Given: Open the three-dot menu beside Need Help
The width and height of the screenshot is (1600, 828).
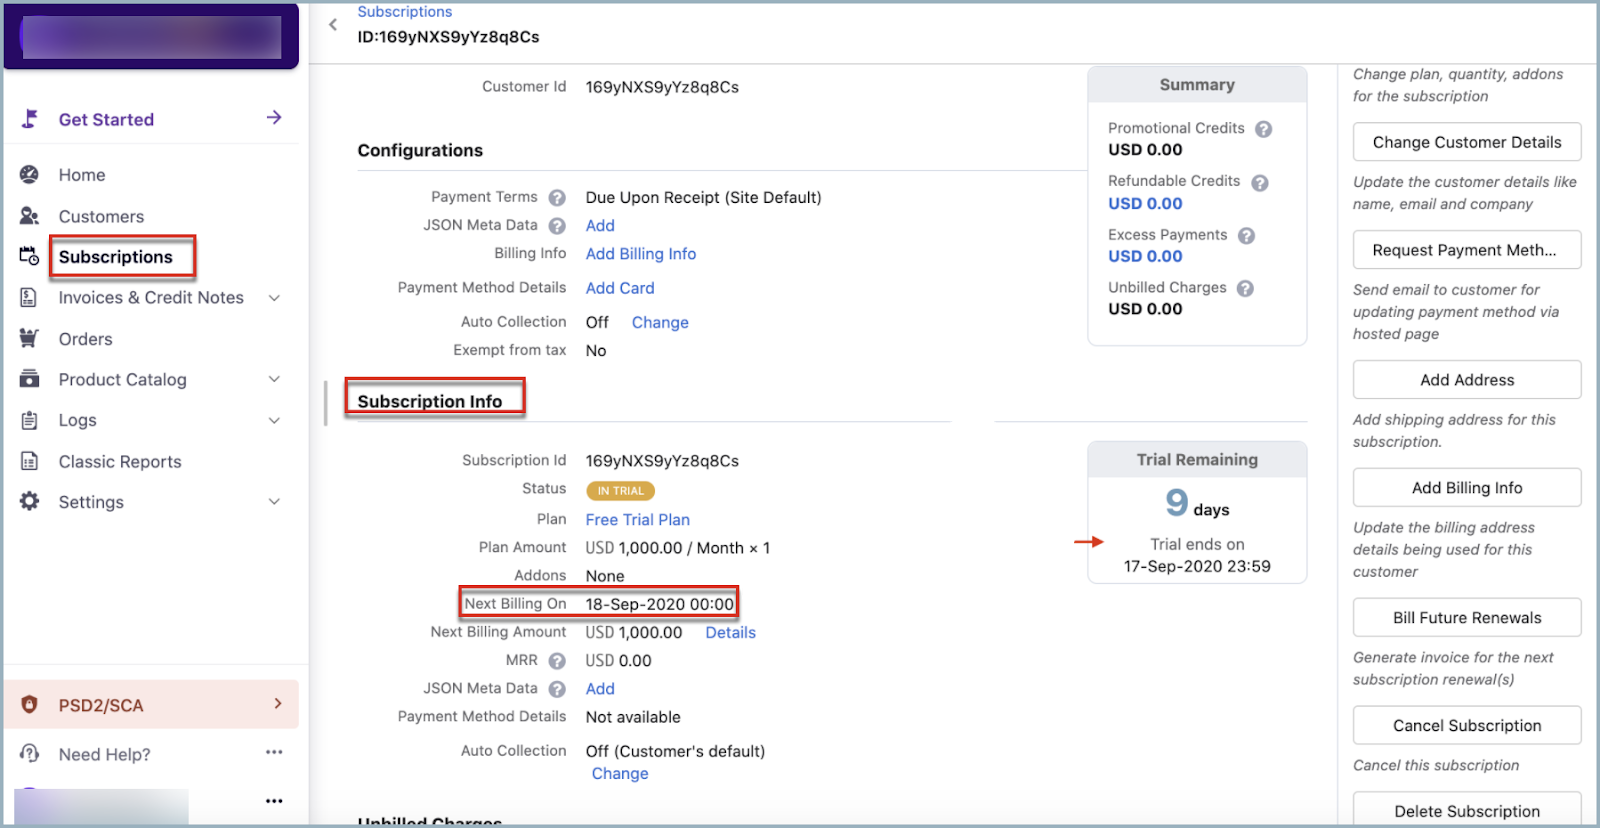Looking at the screenshot, I should pyautogui.click(x=274, y=752).
